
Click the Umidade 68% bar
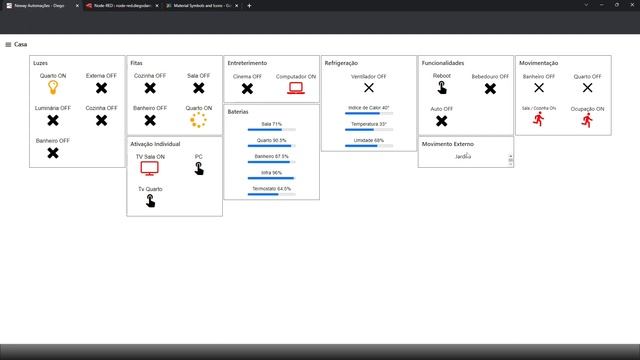(x=369, y=146)
